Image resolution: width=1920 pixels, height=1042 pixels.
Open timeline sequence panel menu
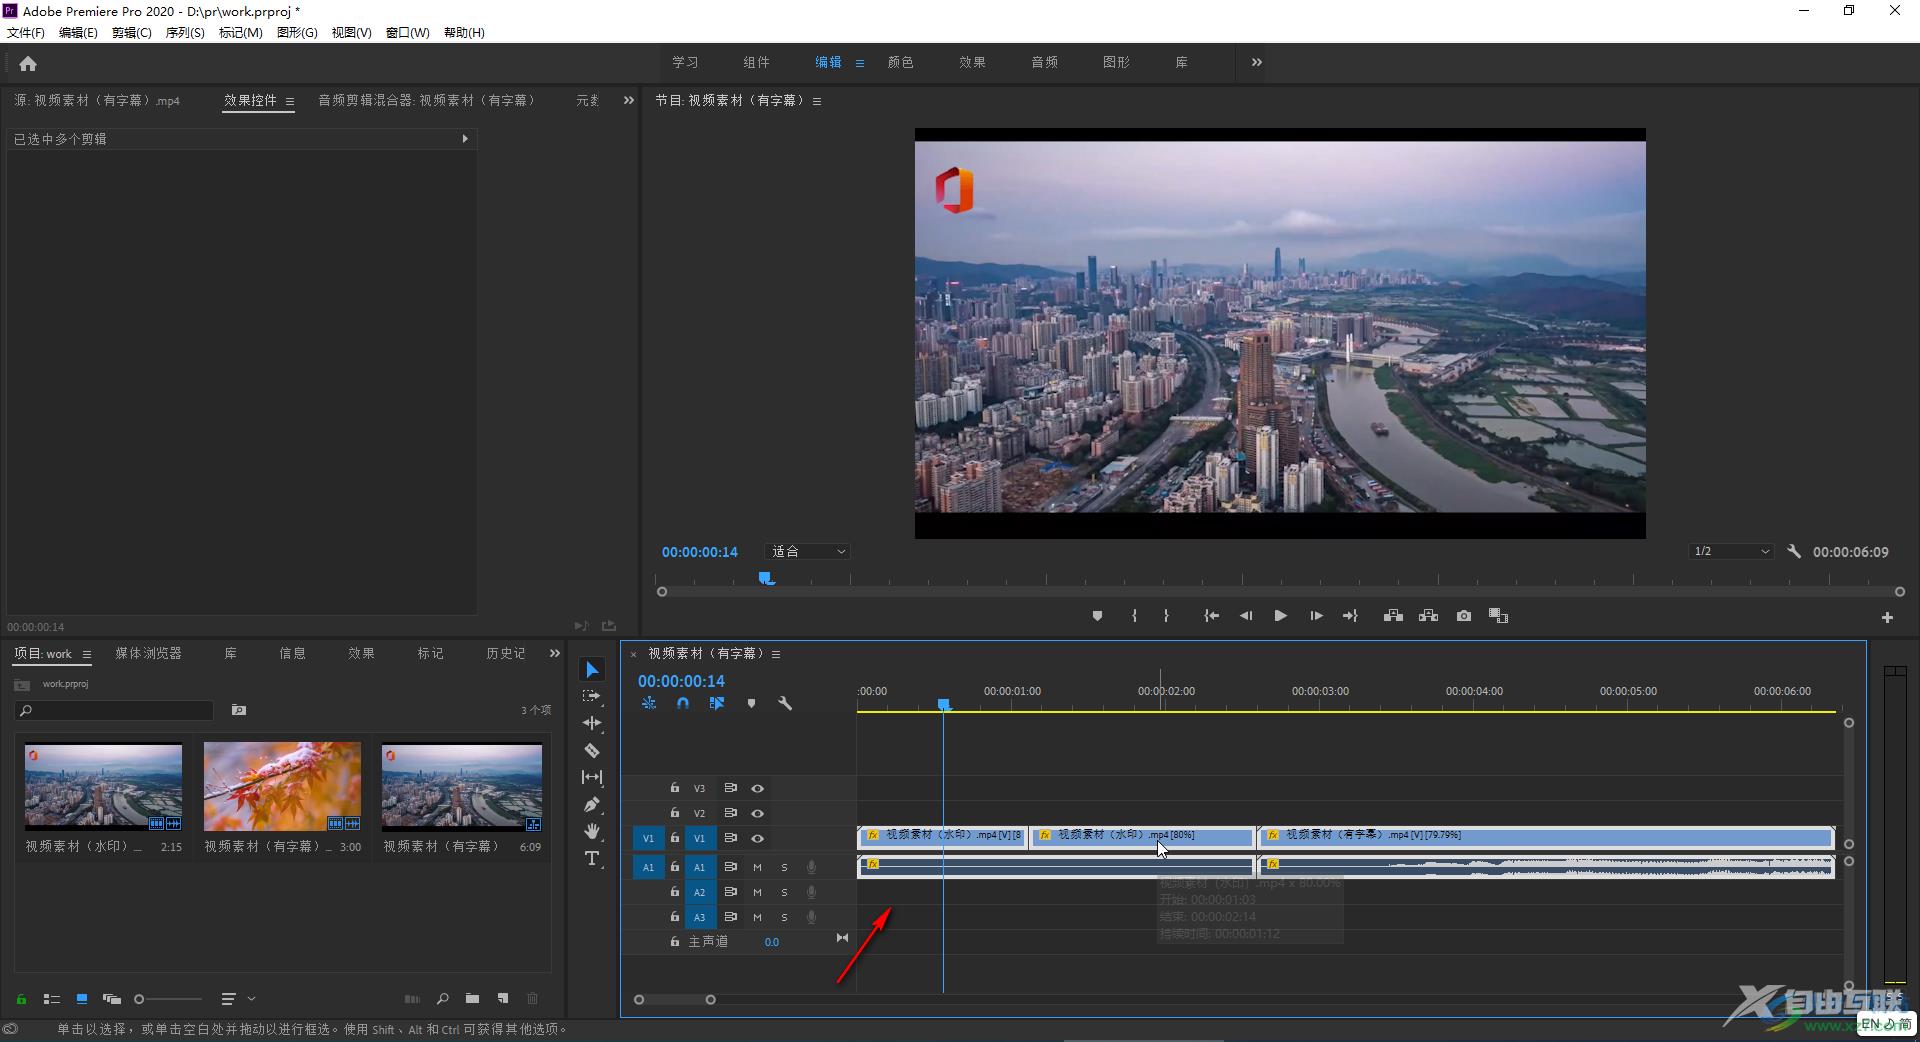pos(776,654)
